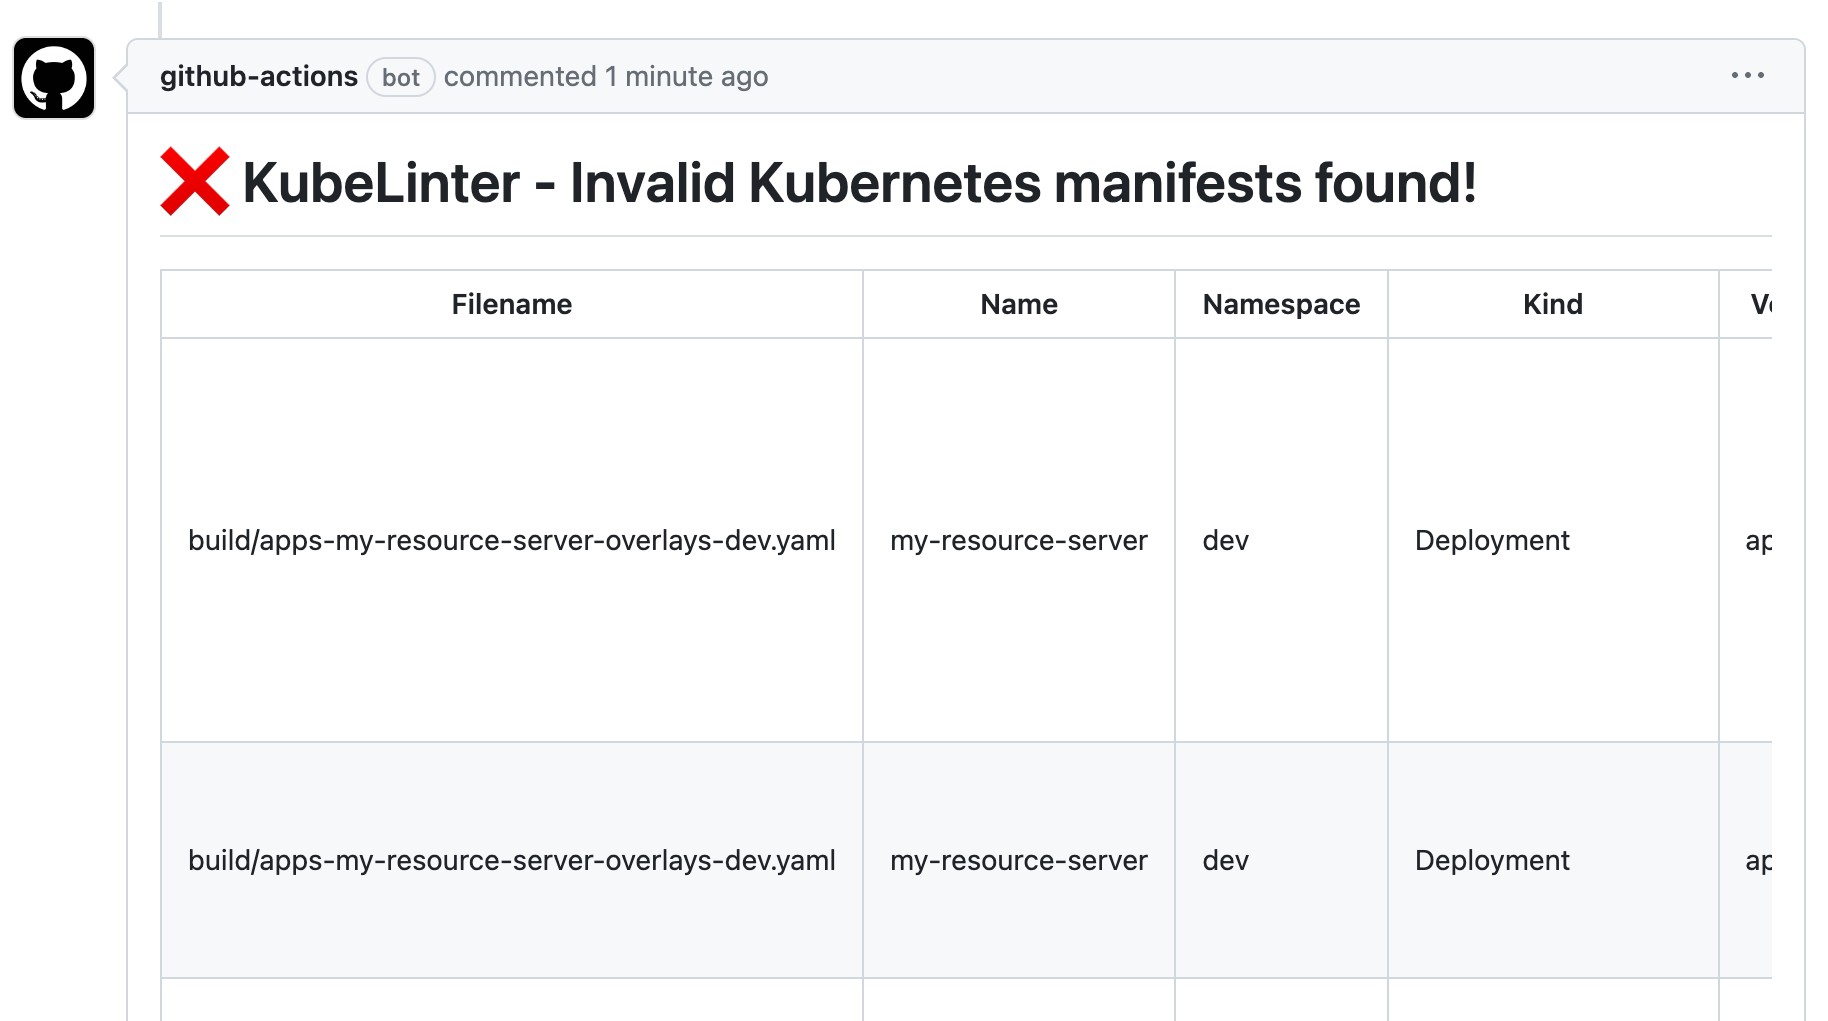This screenshot has height=1021, width=1828.
Task: Click the github-actions avatar icon
Action: coord(54,78)
